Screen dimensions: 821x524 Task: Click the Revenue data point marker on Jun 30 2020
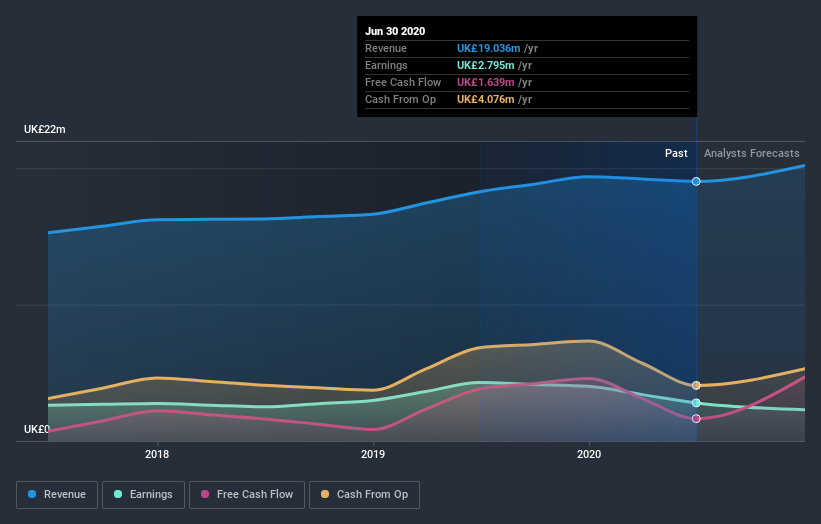coord(696,182)
